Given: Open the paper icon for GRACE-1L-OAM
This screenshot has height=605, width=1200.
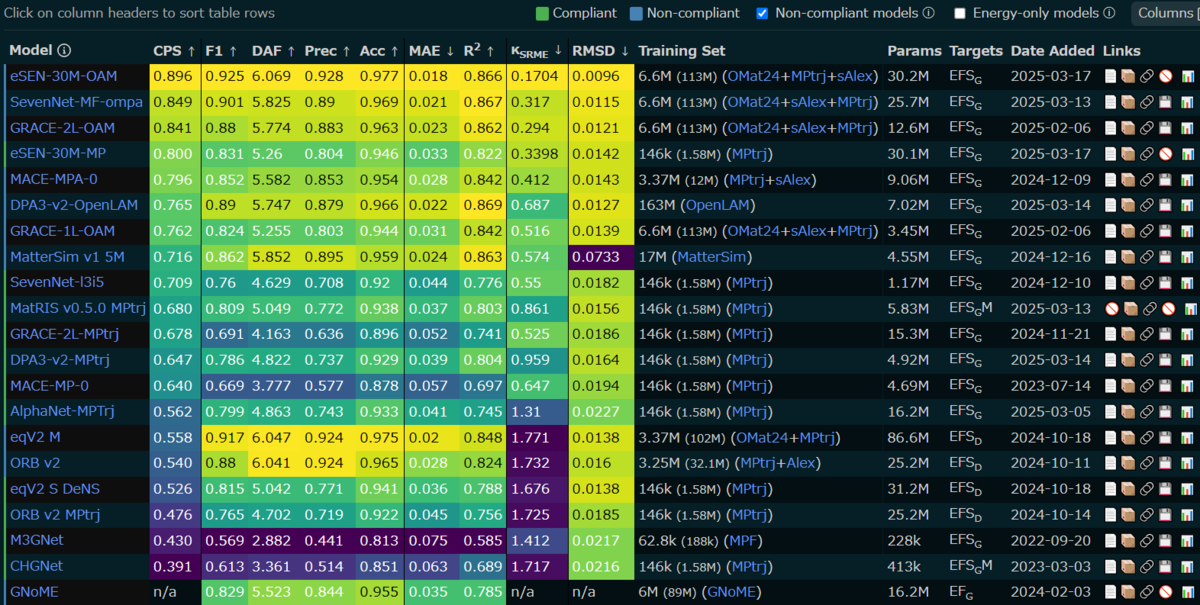Looking at the screenshot, I should [x=1111, y=230].
